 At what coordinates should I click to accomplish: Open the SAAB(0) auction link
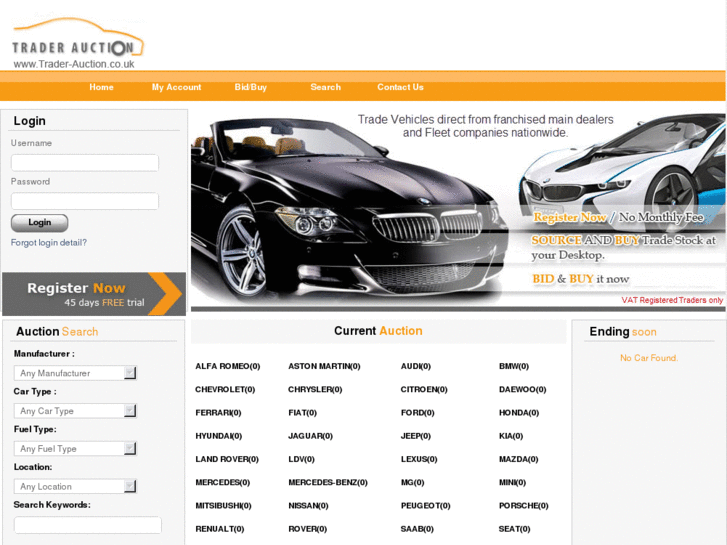coord(417,529)
